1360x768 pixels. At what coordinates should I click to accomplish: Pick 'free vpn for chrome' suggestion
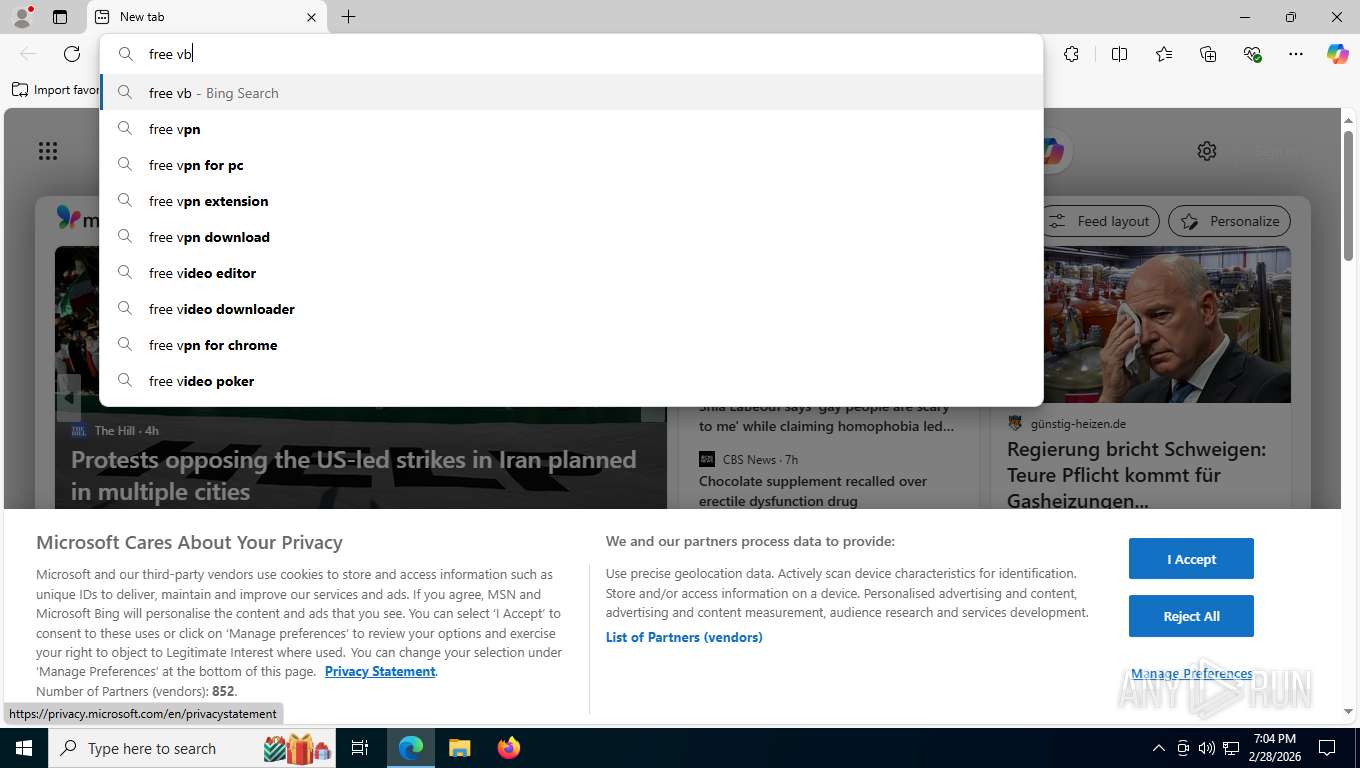(x=571, y=345)
